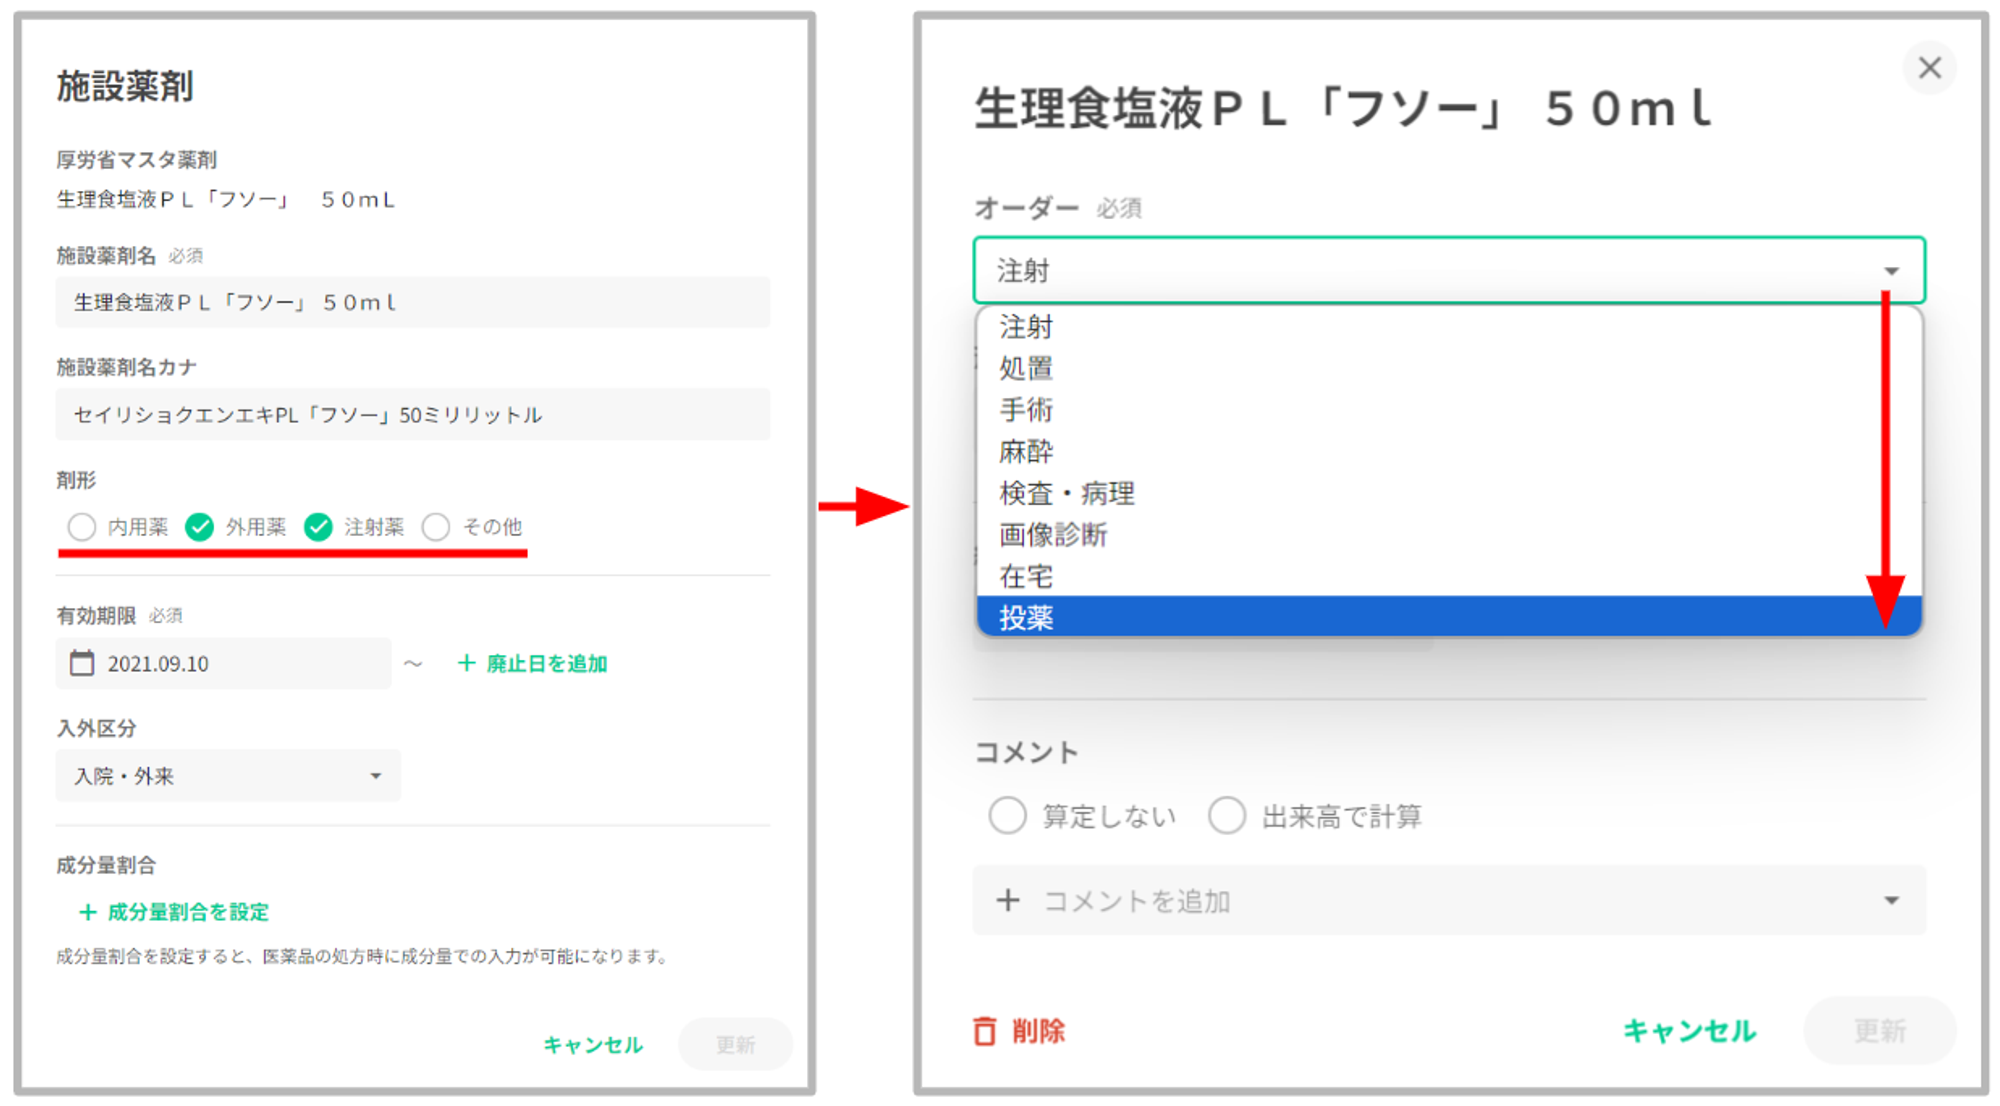This screenshot has width=2000, height=1106.
Task: Choose the 出来高で計算 radio option
Action: tap(1227, 816)
